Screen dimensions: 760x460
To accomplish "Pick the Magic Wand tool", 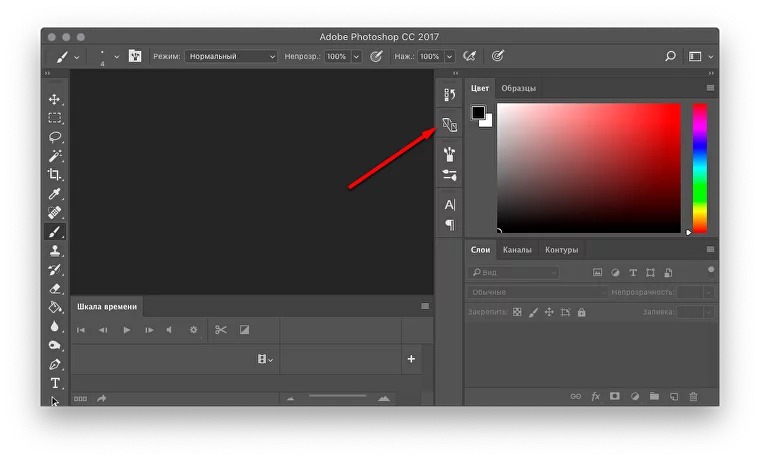I will point(55,156).
